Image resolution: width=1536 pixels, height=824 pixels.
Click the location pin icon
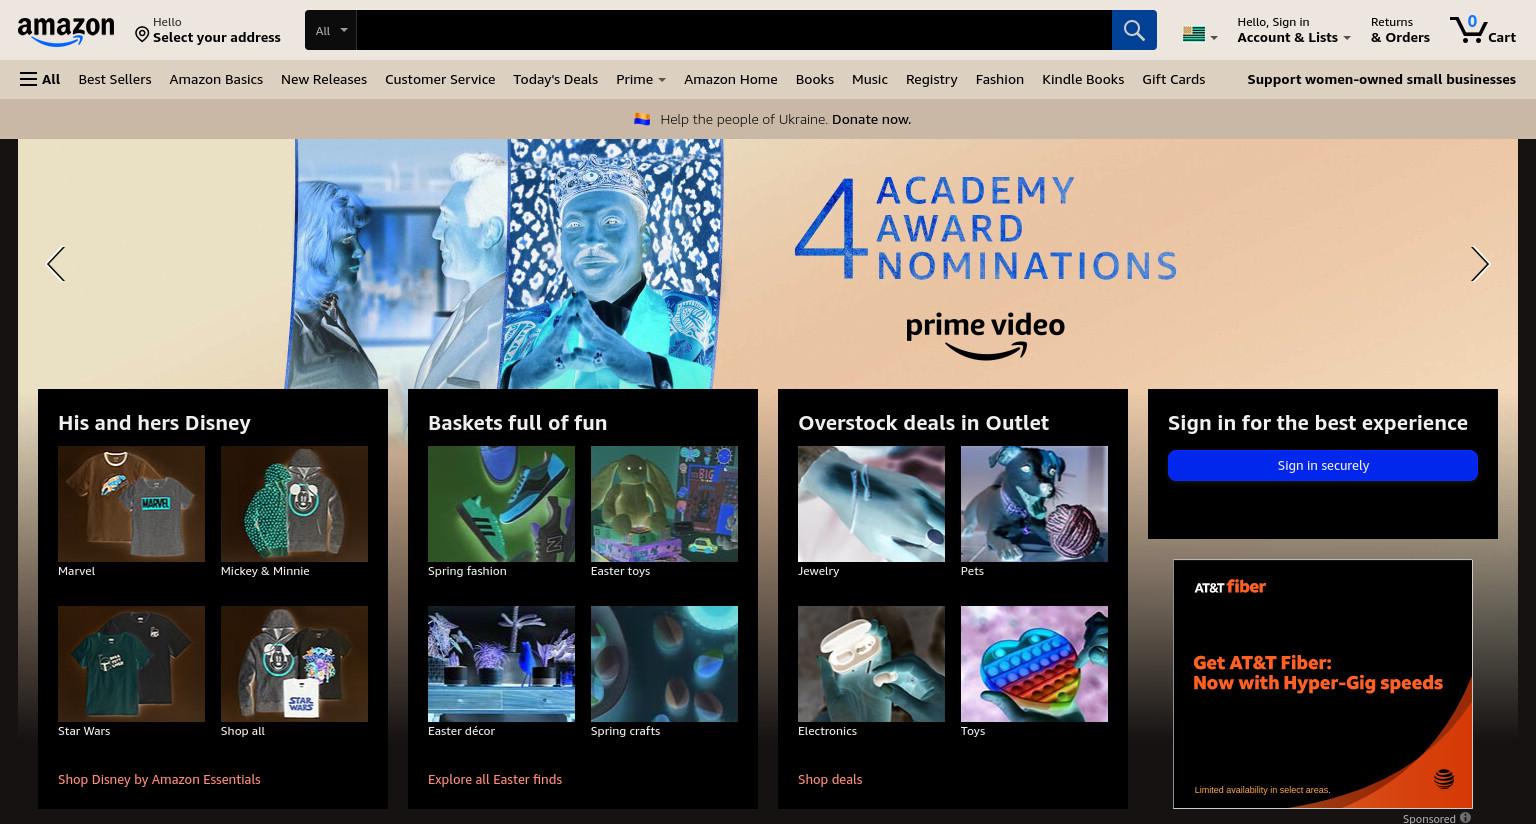point(142,35)
